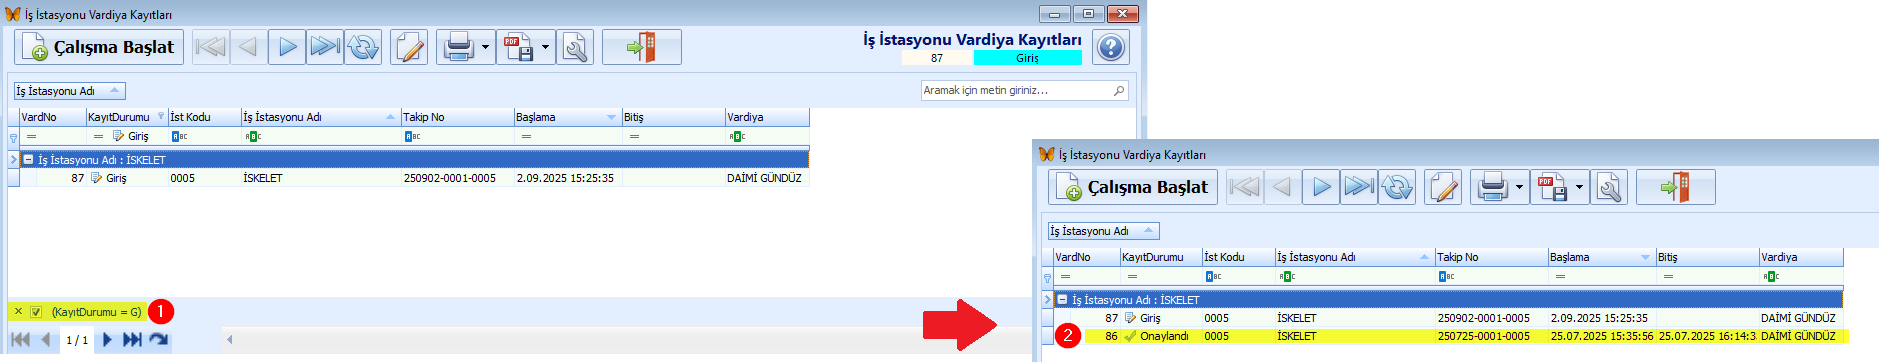Image resolution: width=1891 pixels, height=362 pixels.
Task: Click the magnifier icon in search box
Action: [x=1119, y=90]
